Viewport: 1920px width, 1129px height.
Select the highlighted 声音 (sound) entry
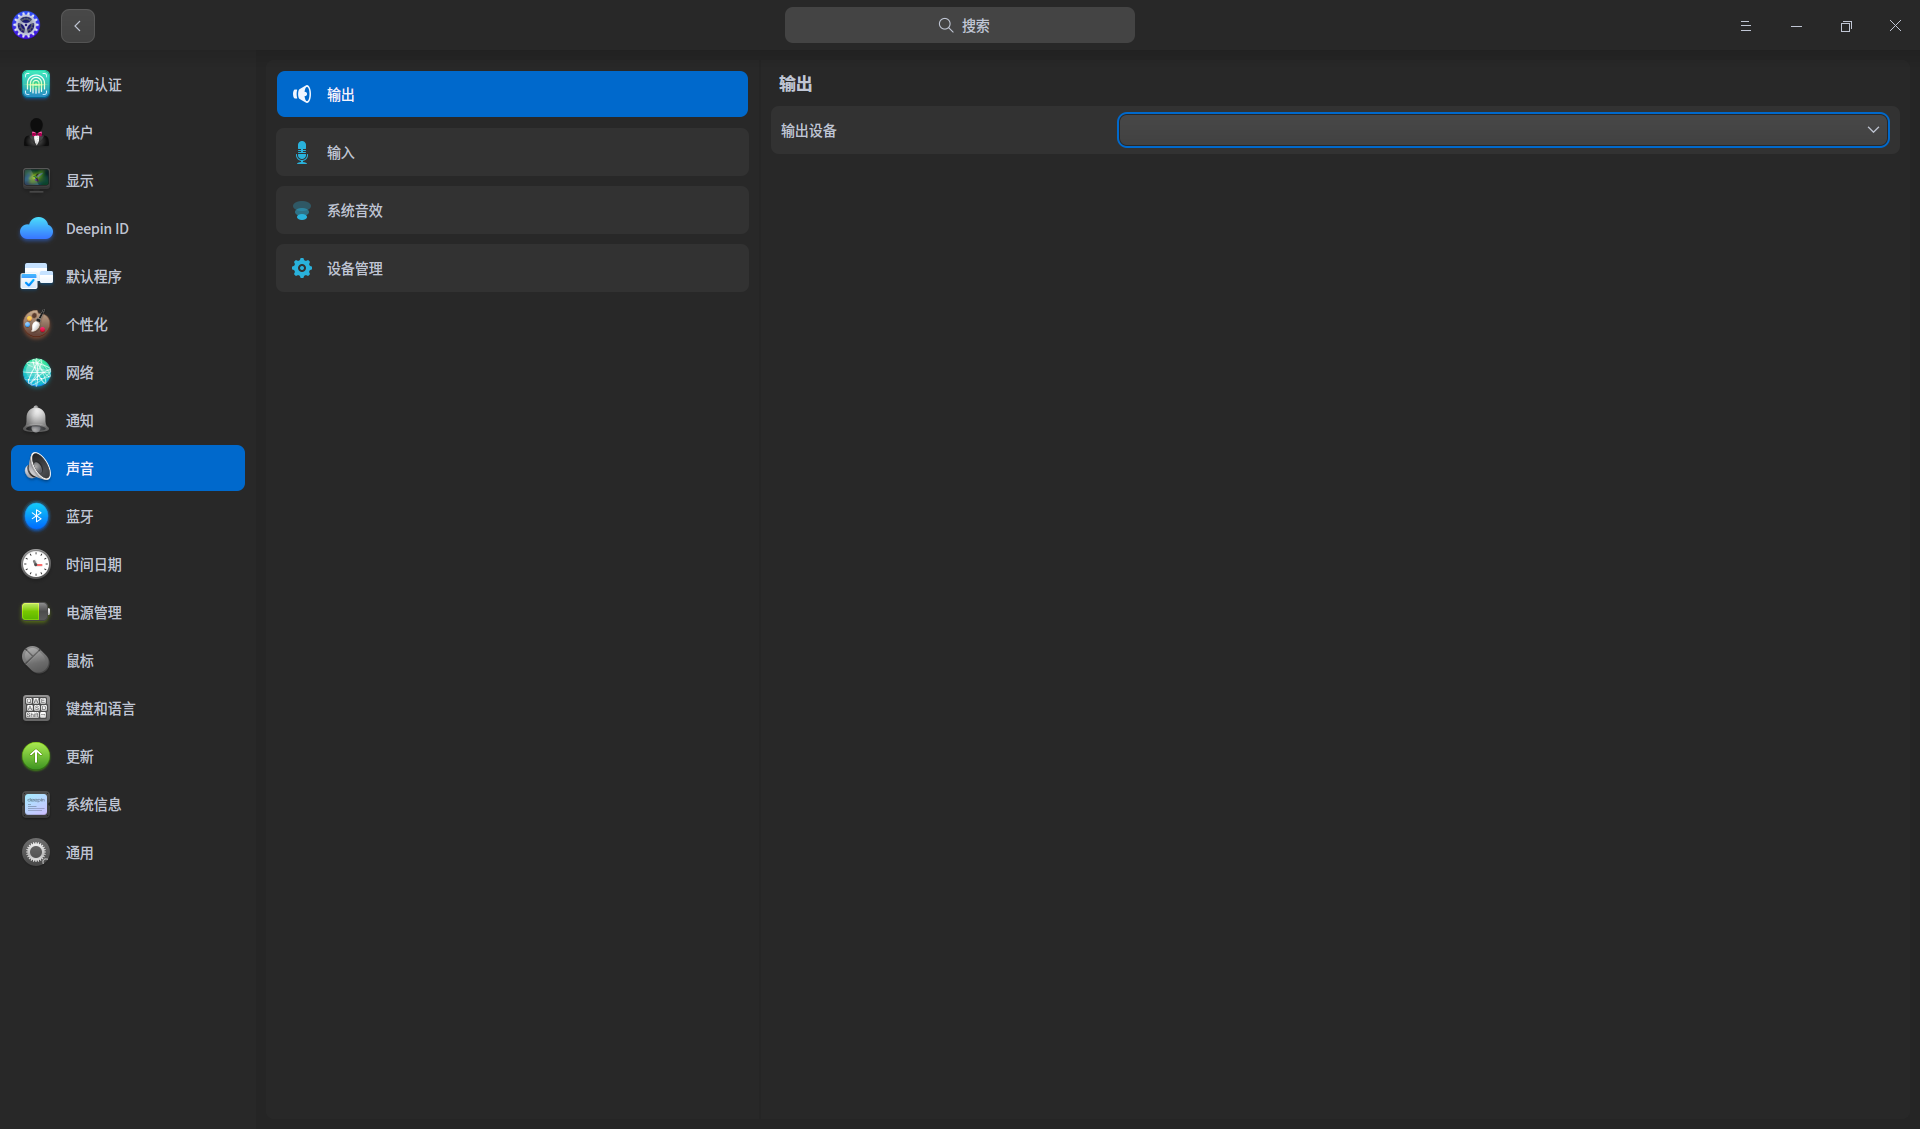(127, 467)
